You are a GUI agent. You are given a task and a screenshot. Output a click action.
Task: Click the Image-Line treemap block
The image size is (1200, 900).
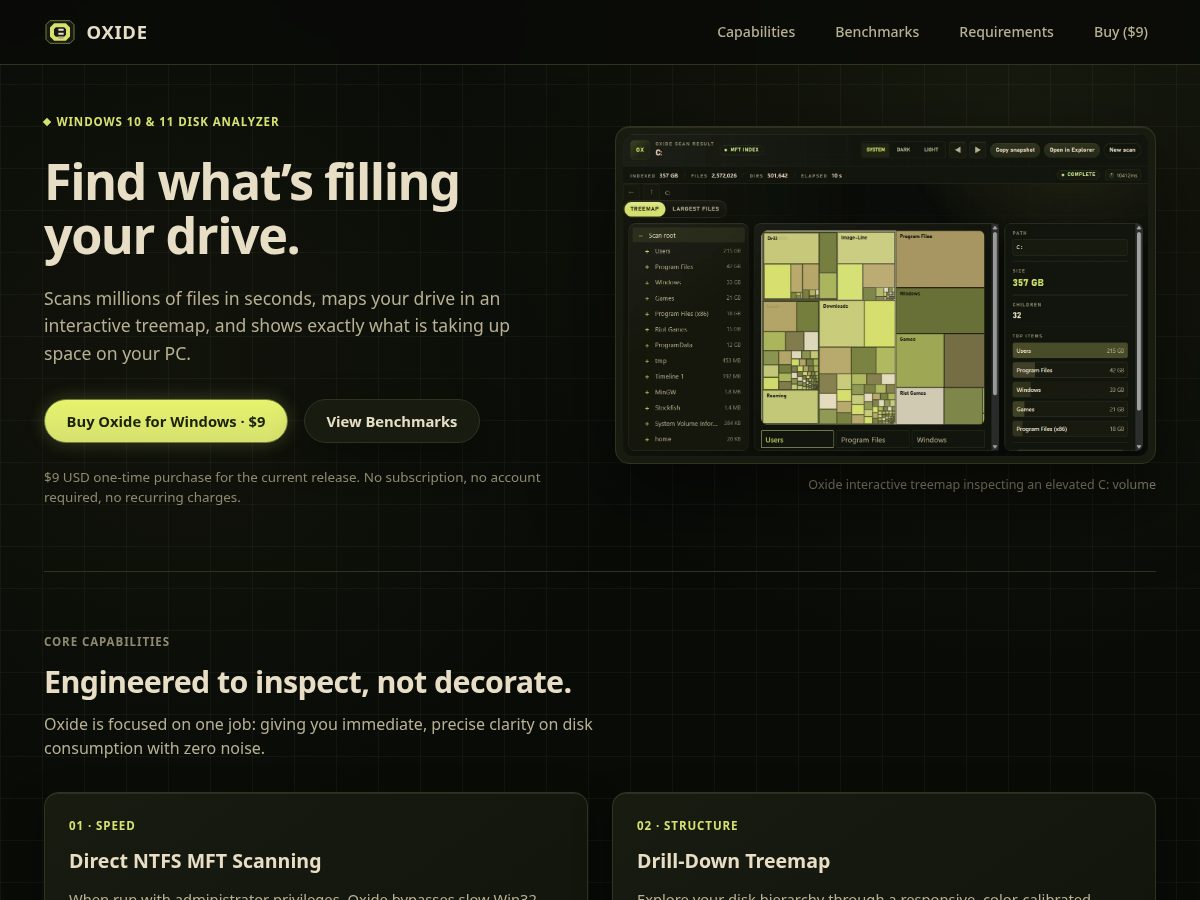tap(866, 248)
